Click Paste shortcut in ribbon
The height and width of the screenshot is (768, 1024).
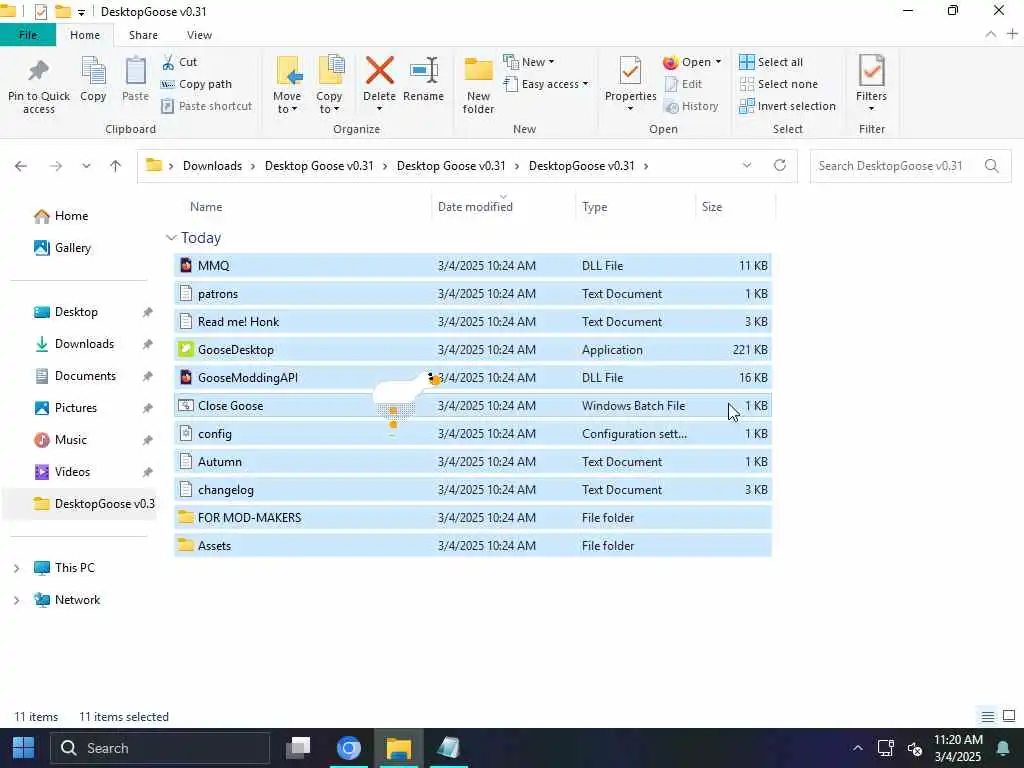coord(206,106)
